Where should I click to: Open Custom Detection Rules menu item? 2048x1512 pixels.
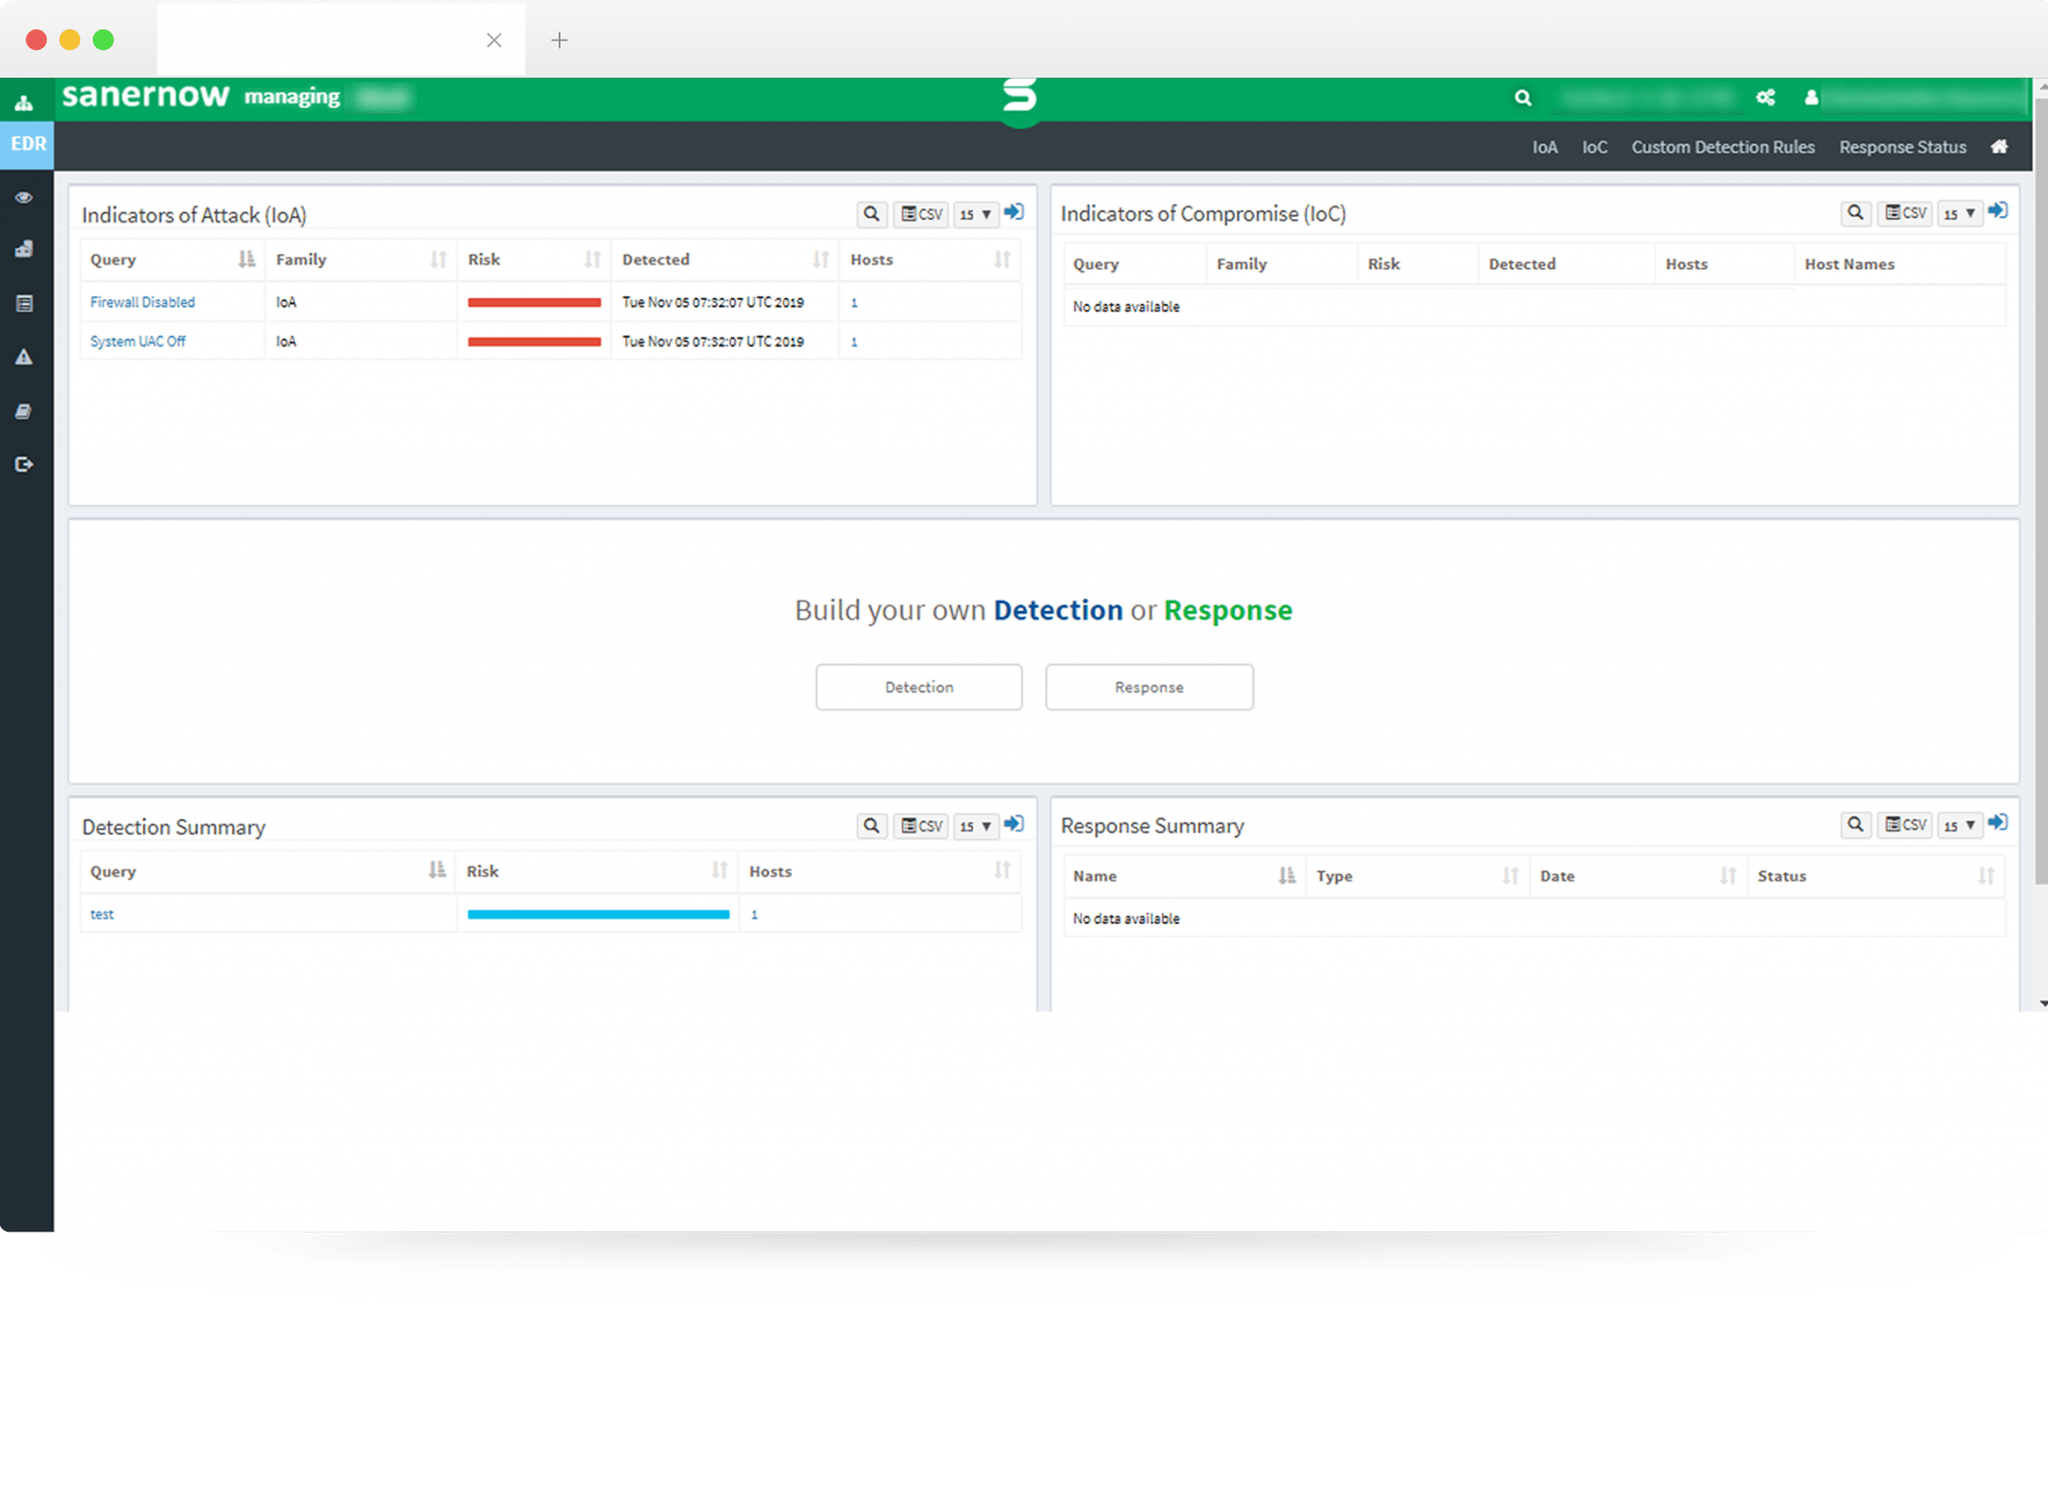click(x=1723, y=147)
